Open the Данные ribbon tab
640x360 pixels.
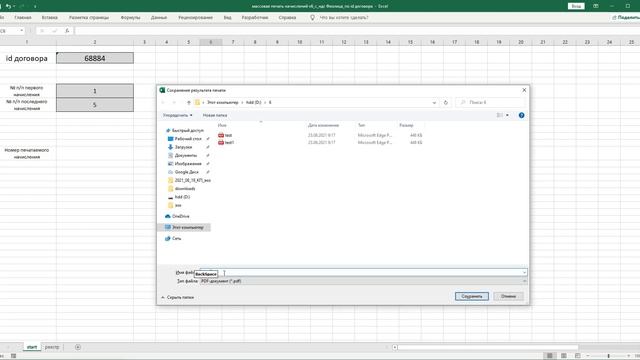point(159,18)
